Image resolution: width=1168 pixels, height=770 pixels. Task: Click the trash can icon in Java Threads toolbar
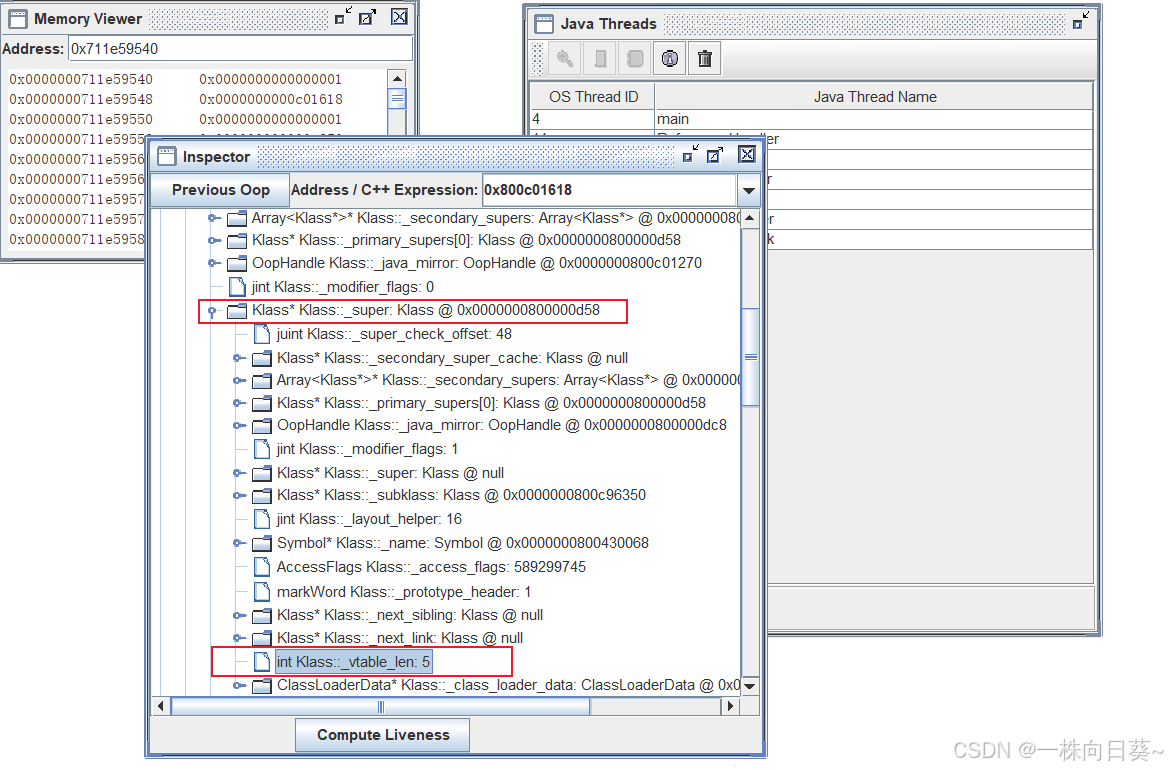click(x=705, y=58)
